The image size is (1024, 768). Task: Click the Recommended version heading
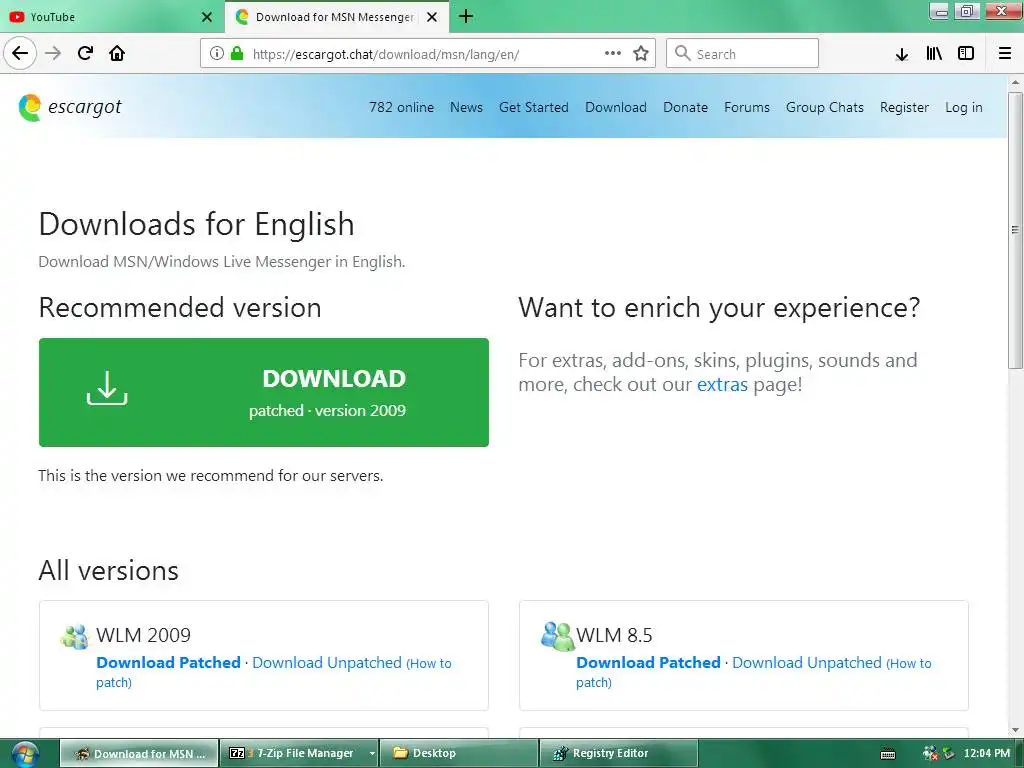pos(180,308)
